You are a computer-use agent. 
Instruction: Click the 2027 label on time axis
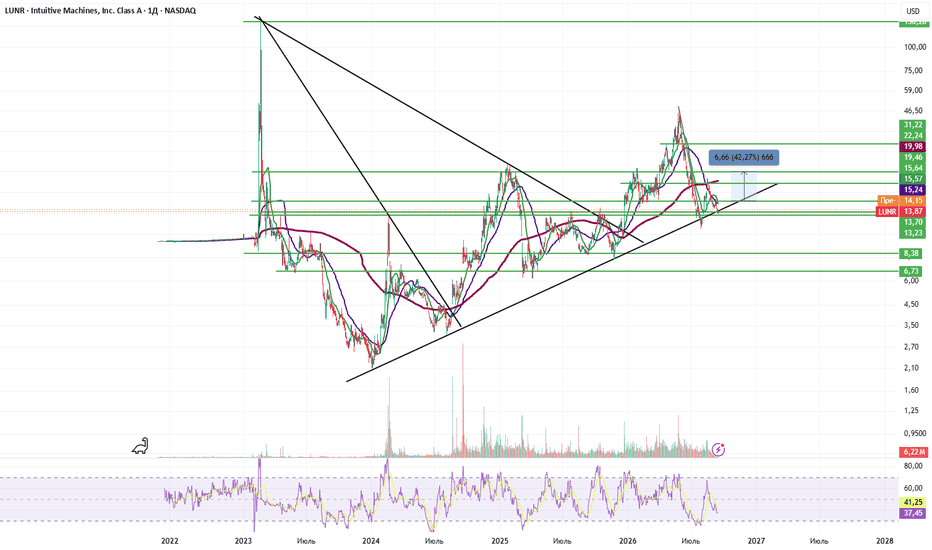756,541
